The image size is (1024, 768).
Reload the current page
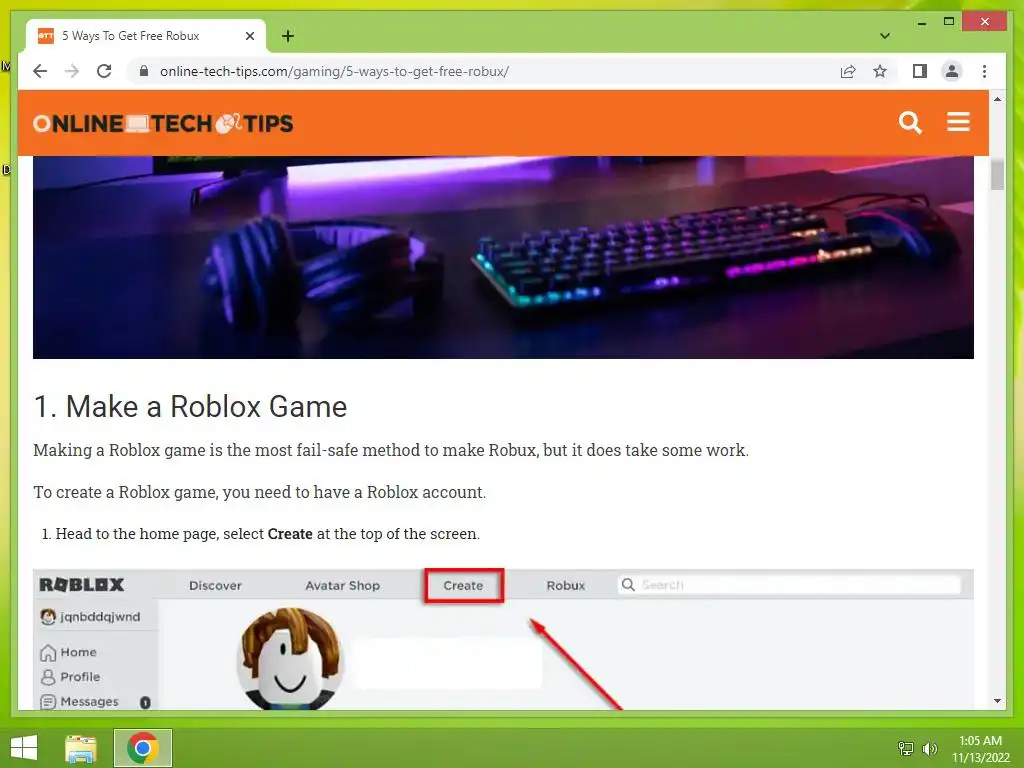pyautogui.click(x=104, y=71)
